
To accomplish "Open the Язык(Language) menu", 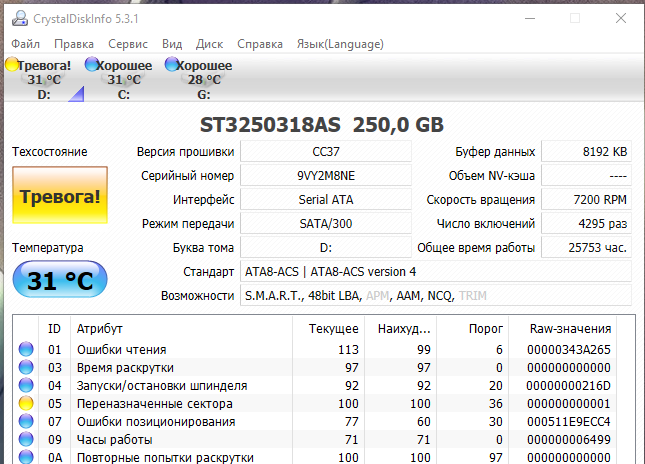I will 340,44.
